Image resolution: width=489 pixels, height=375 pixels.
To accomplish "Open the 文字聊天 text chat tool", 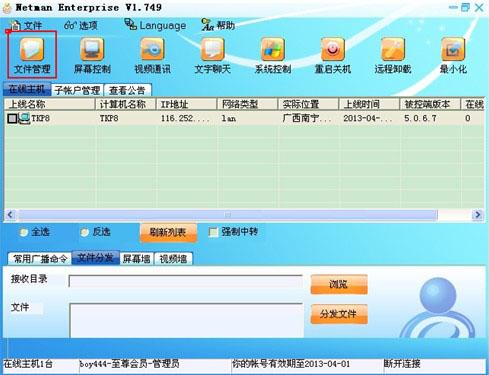I will click(x=213, y=55).
